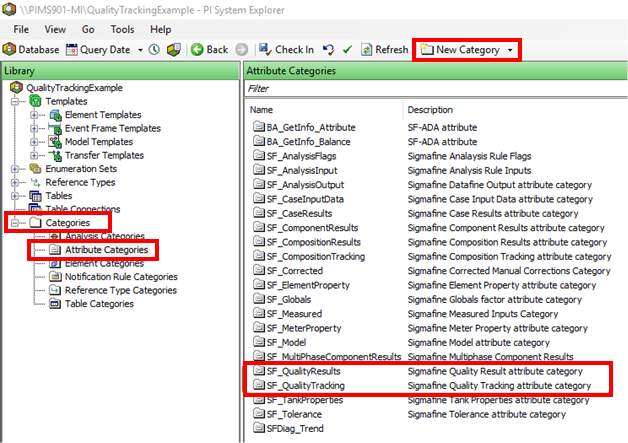
Task: Click the clock time icon in toolbar
Action: [154, 50]
